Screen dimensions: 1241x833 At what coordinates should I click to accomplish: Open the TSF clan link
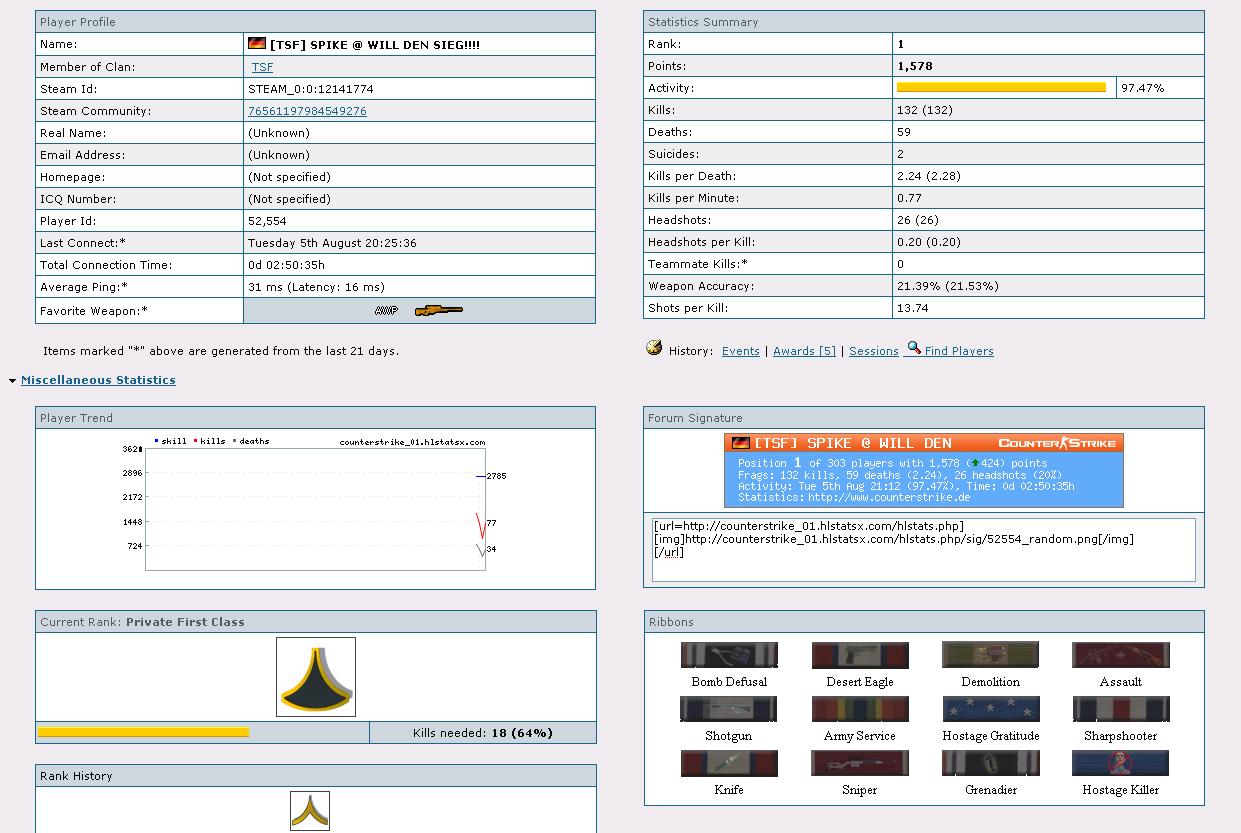point(262,67)
